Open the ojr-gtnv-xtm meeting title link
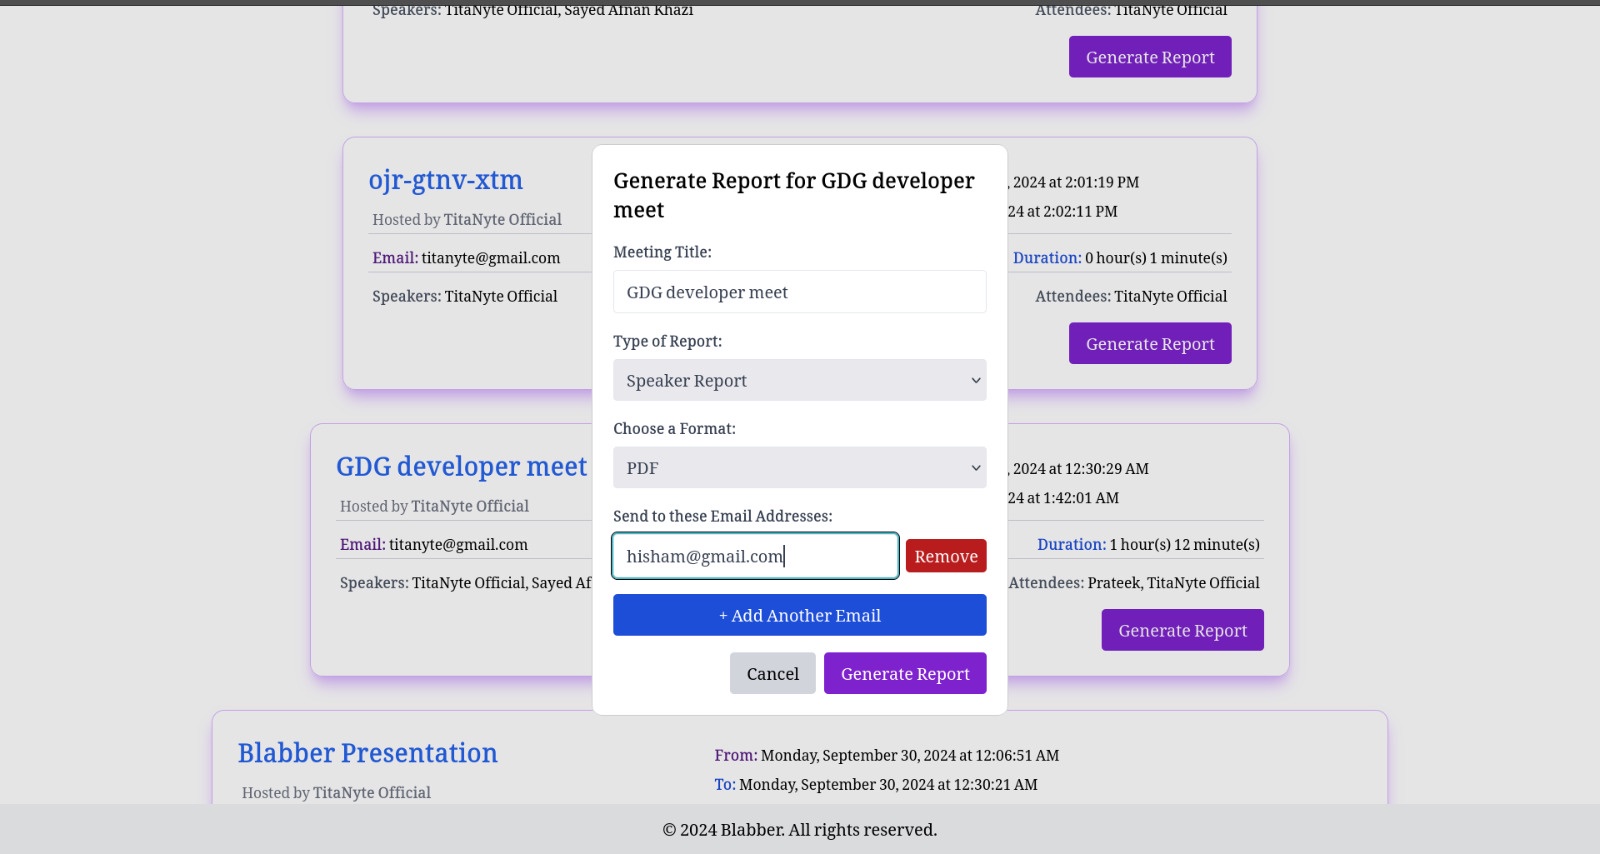Viewport: 1600px width, 854px height. (446, 180)
